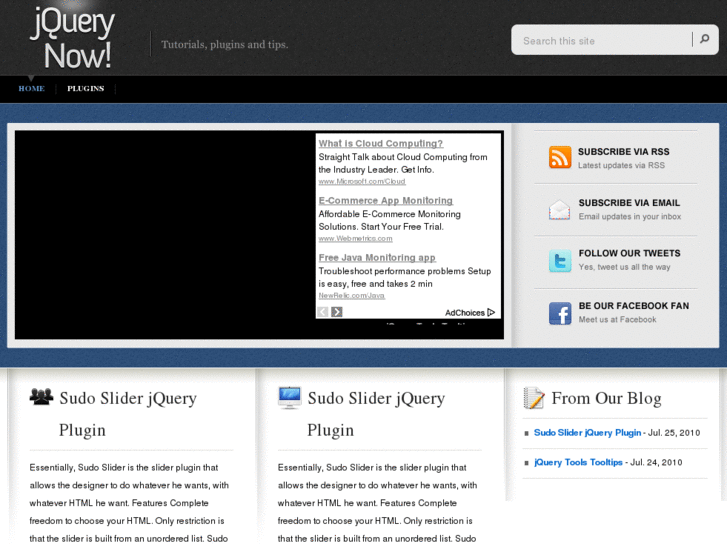
Task: Click the Twitter bird icon
Action: tap(560, 261)
